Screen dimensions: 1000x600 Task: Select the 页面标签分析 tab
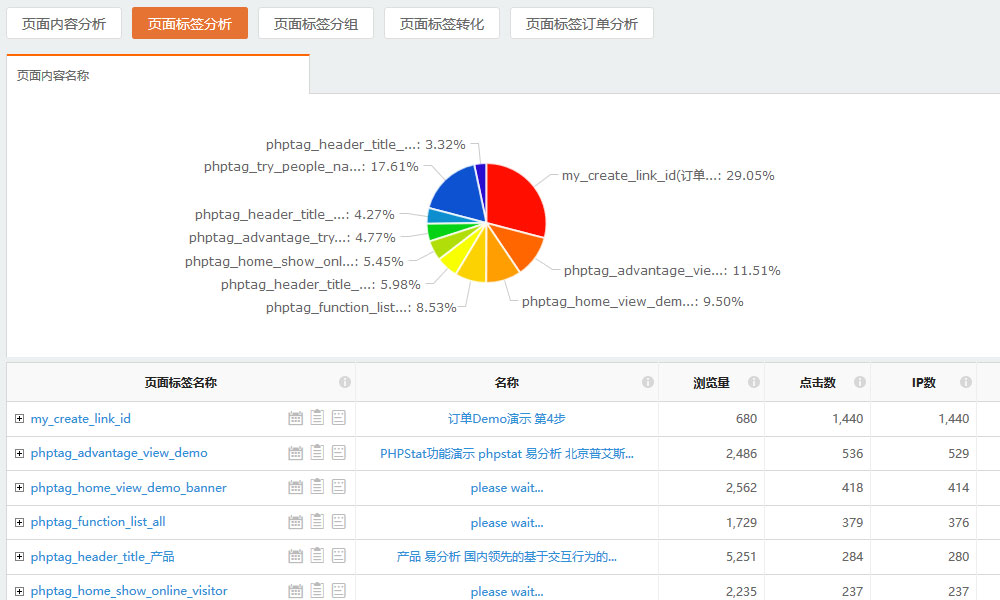(x=189, y=24)
